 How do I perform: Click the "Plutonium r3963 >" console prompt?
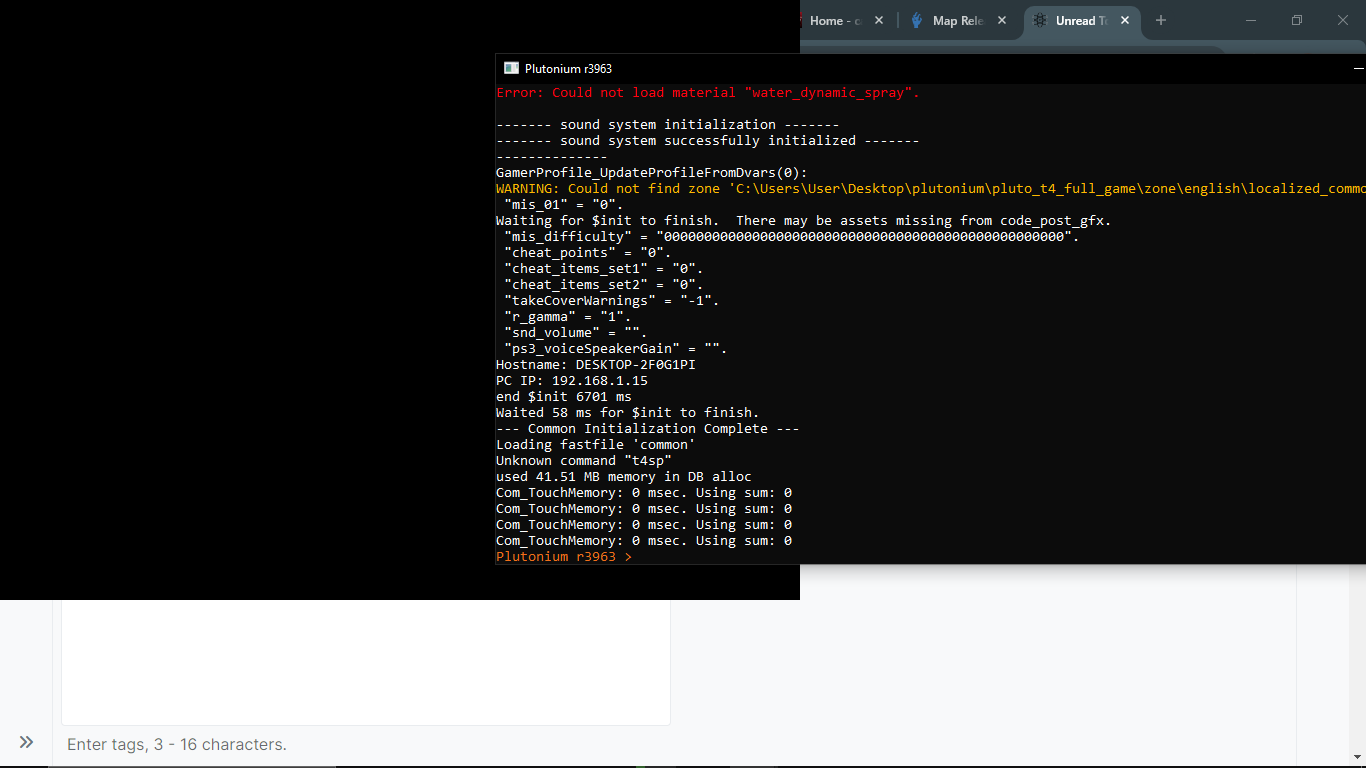pyautogui.click(x=564, y=557)
